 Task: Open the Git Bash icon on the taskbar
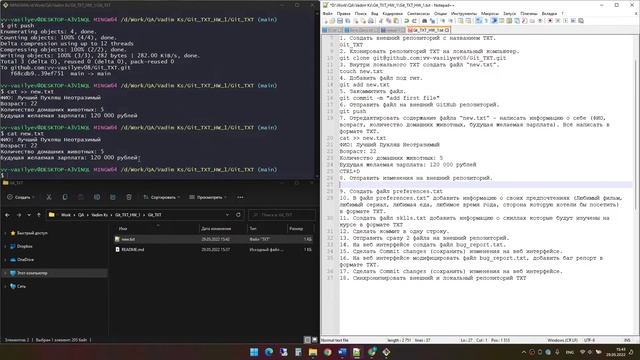point(387,352)
